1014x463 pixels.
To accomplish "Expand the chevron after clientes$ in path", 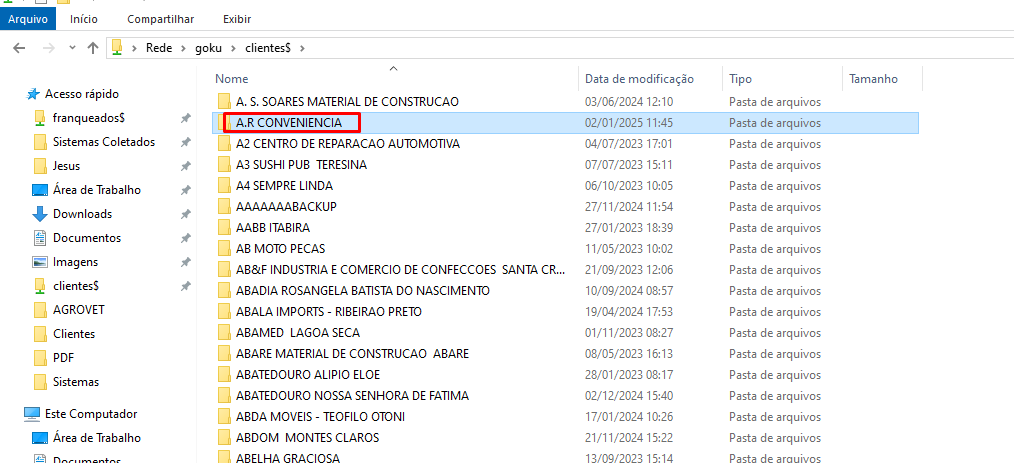I will [300, 48].
